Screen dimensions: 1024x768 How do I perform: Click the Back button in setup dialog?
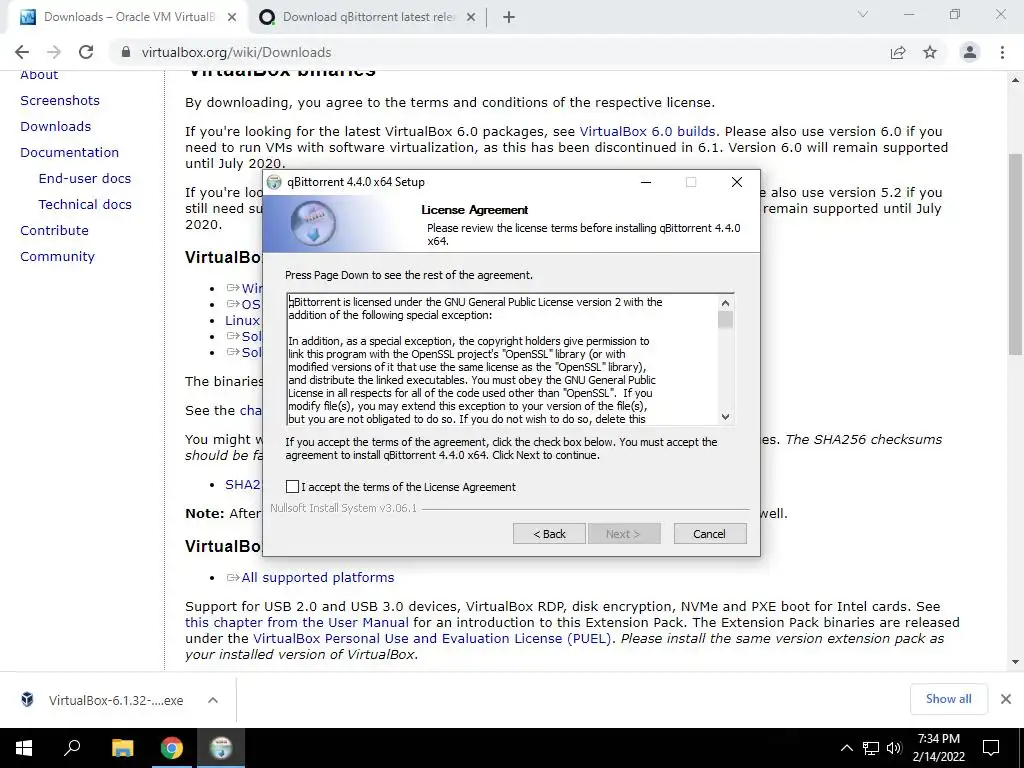549,534
